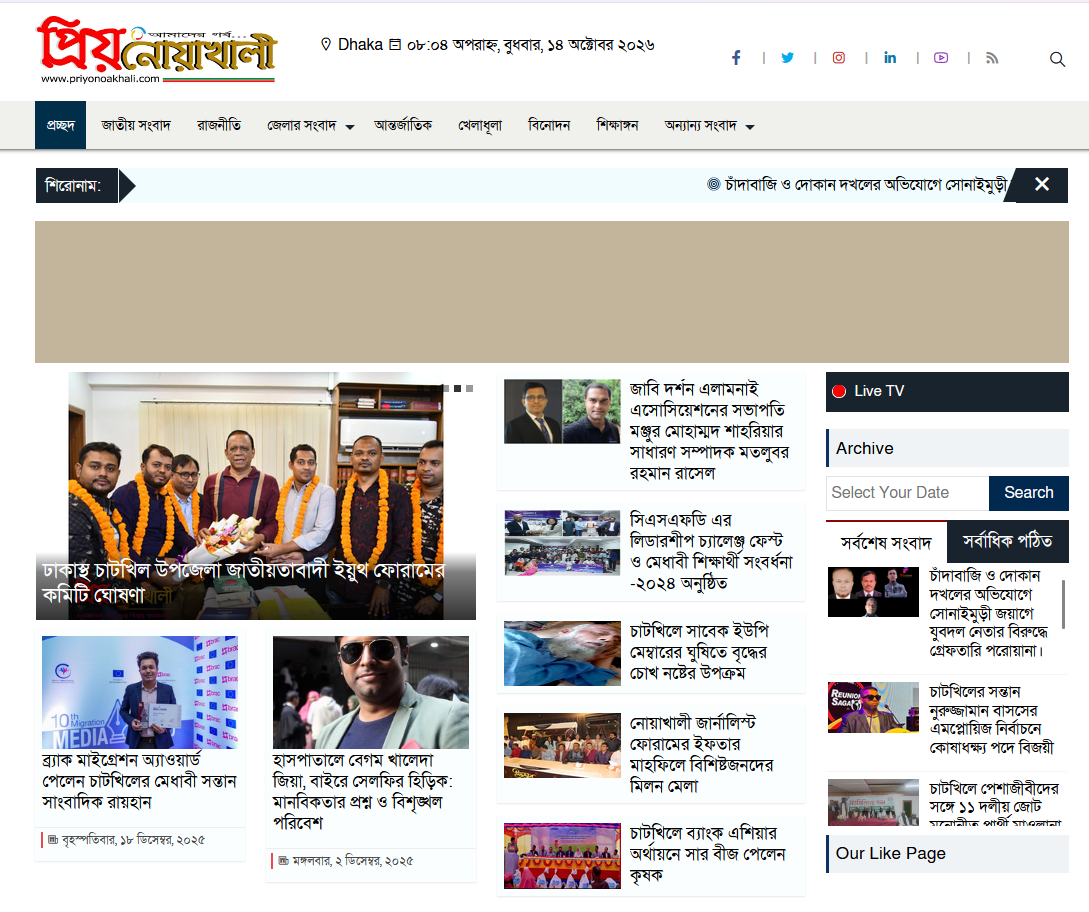The width and height of the screenshot is (1089, 912).
Task: Click the Dhaka location pin icon
Action: point(326,44)
